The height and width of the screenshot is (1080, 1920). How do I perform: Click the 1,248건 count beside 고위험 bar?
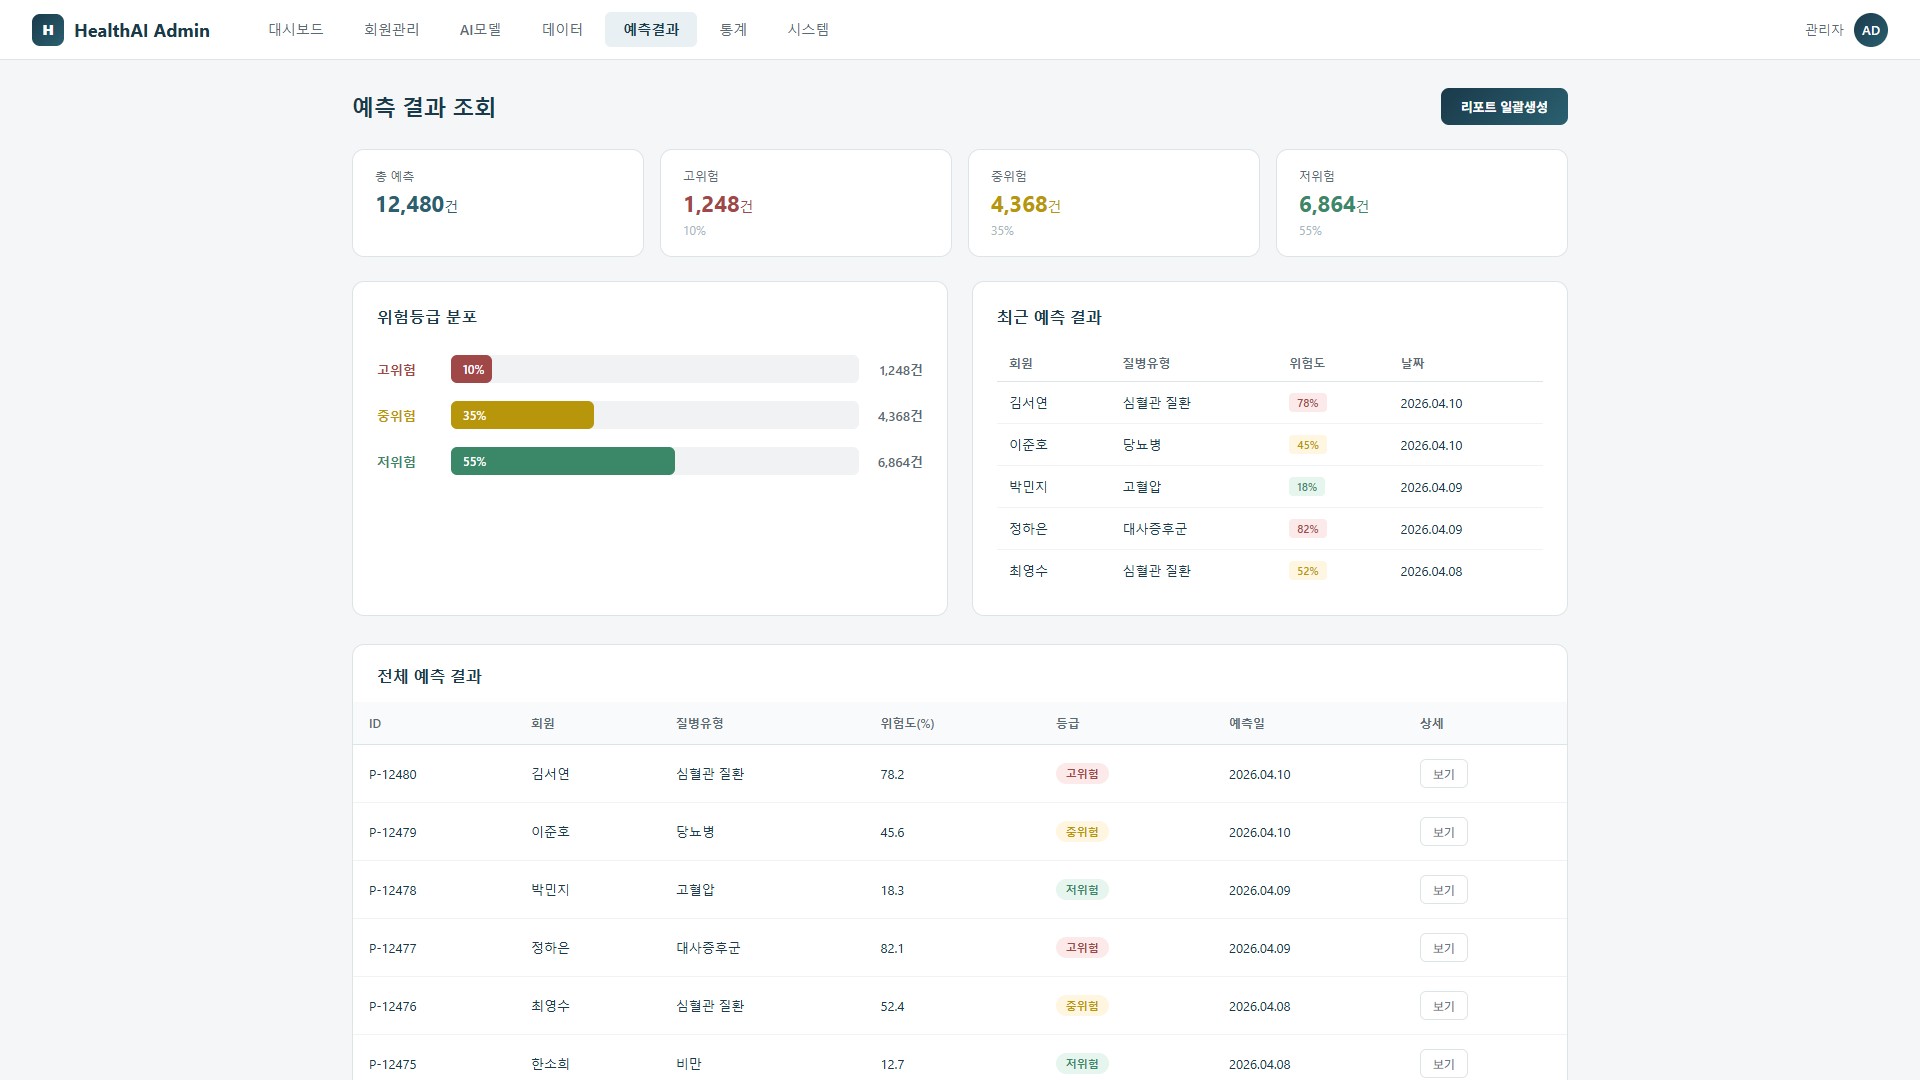900,370
